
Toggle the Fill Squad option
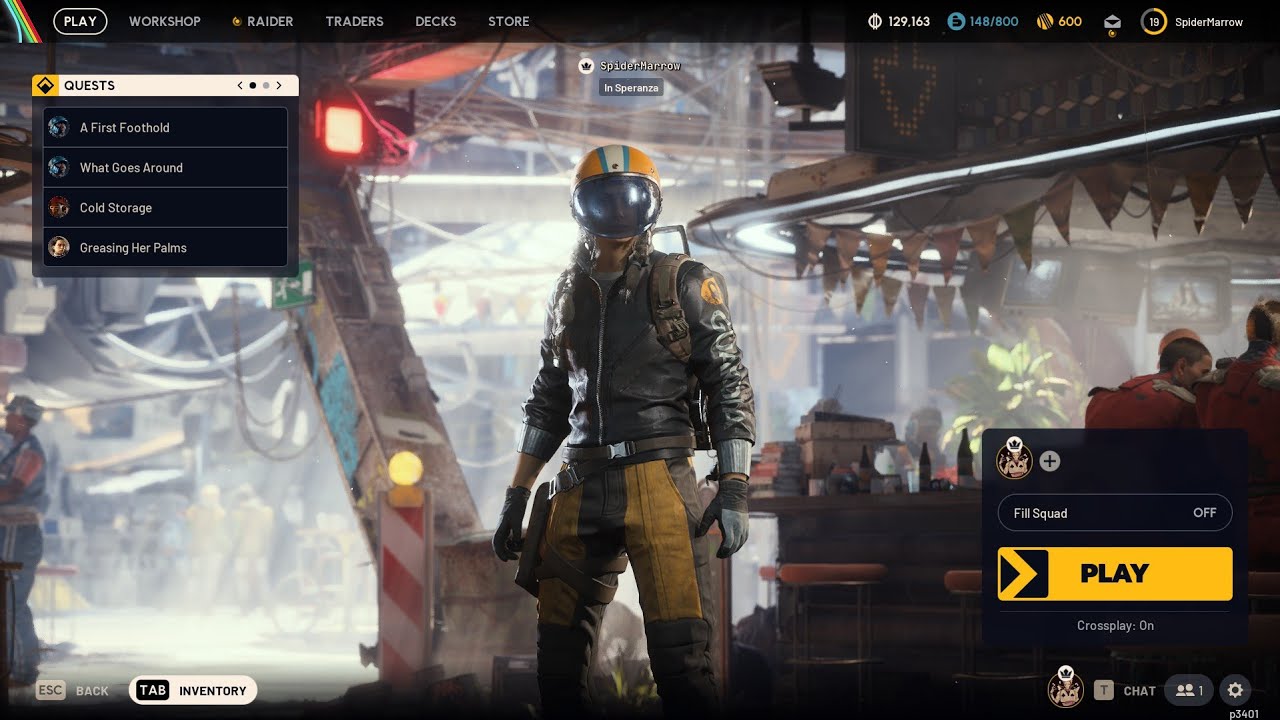pos(1115,513)
